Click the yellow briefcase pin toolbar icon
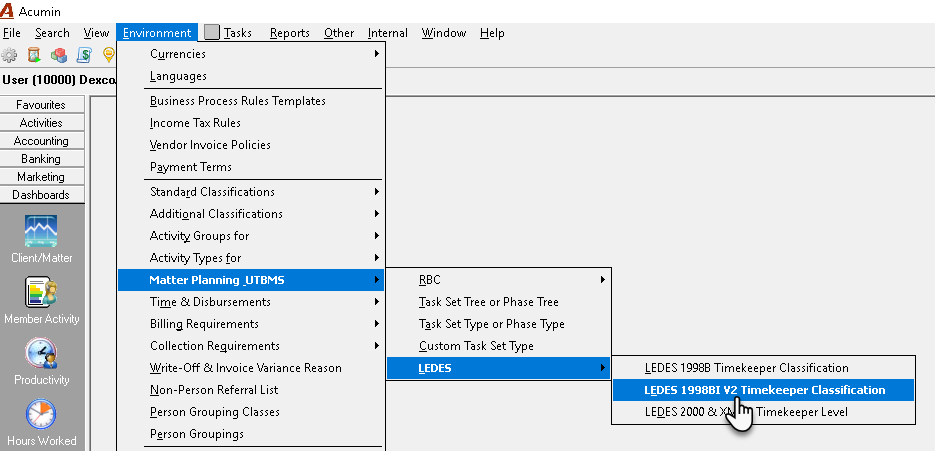 [x=109, y=55]
